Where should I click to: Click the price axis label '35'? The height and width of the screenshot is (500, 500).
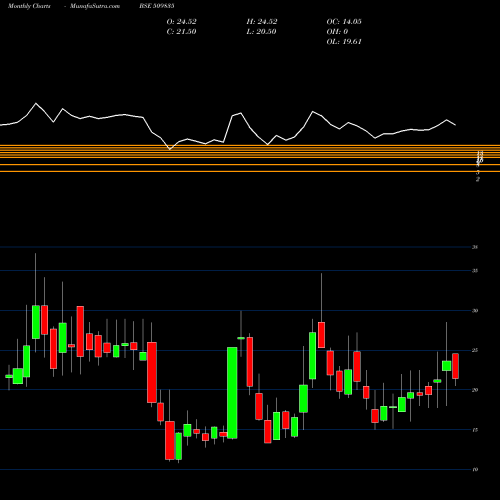tap(475, 271)
